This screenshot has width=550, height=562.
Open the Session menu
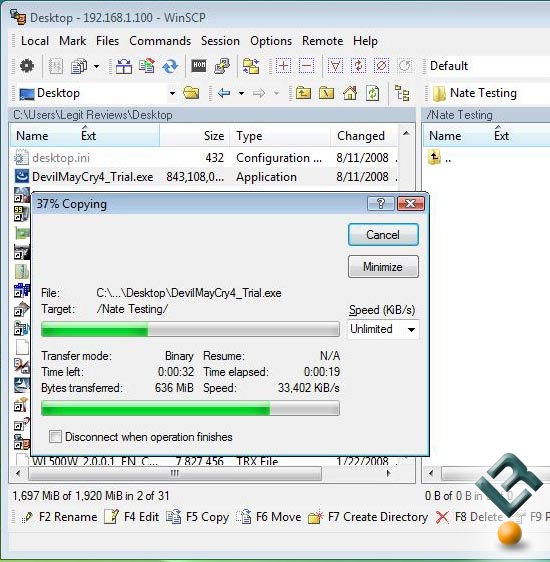tap(220, 41)
